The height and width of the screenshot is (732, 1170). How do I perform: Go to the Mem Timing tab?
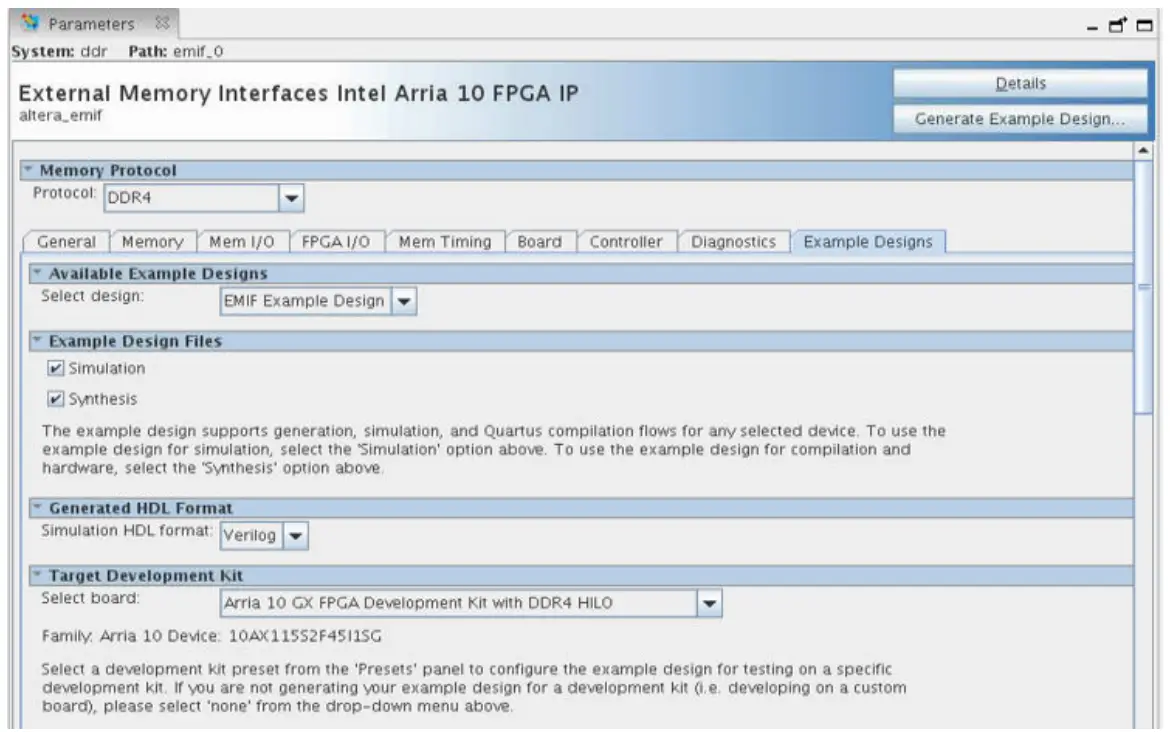click(445, 242)
